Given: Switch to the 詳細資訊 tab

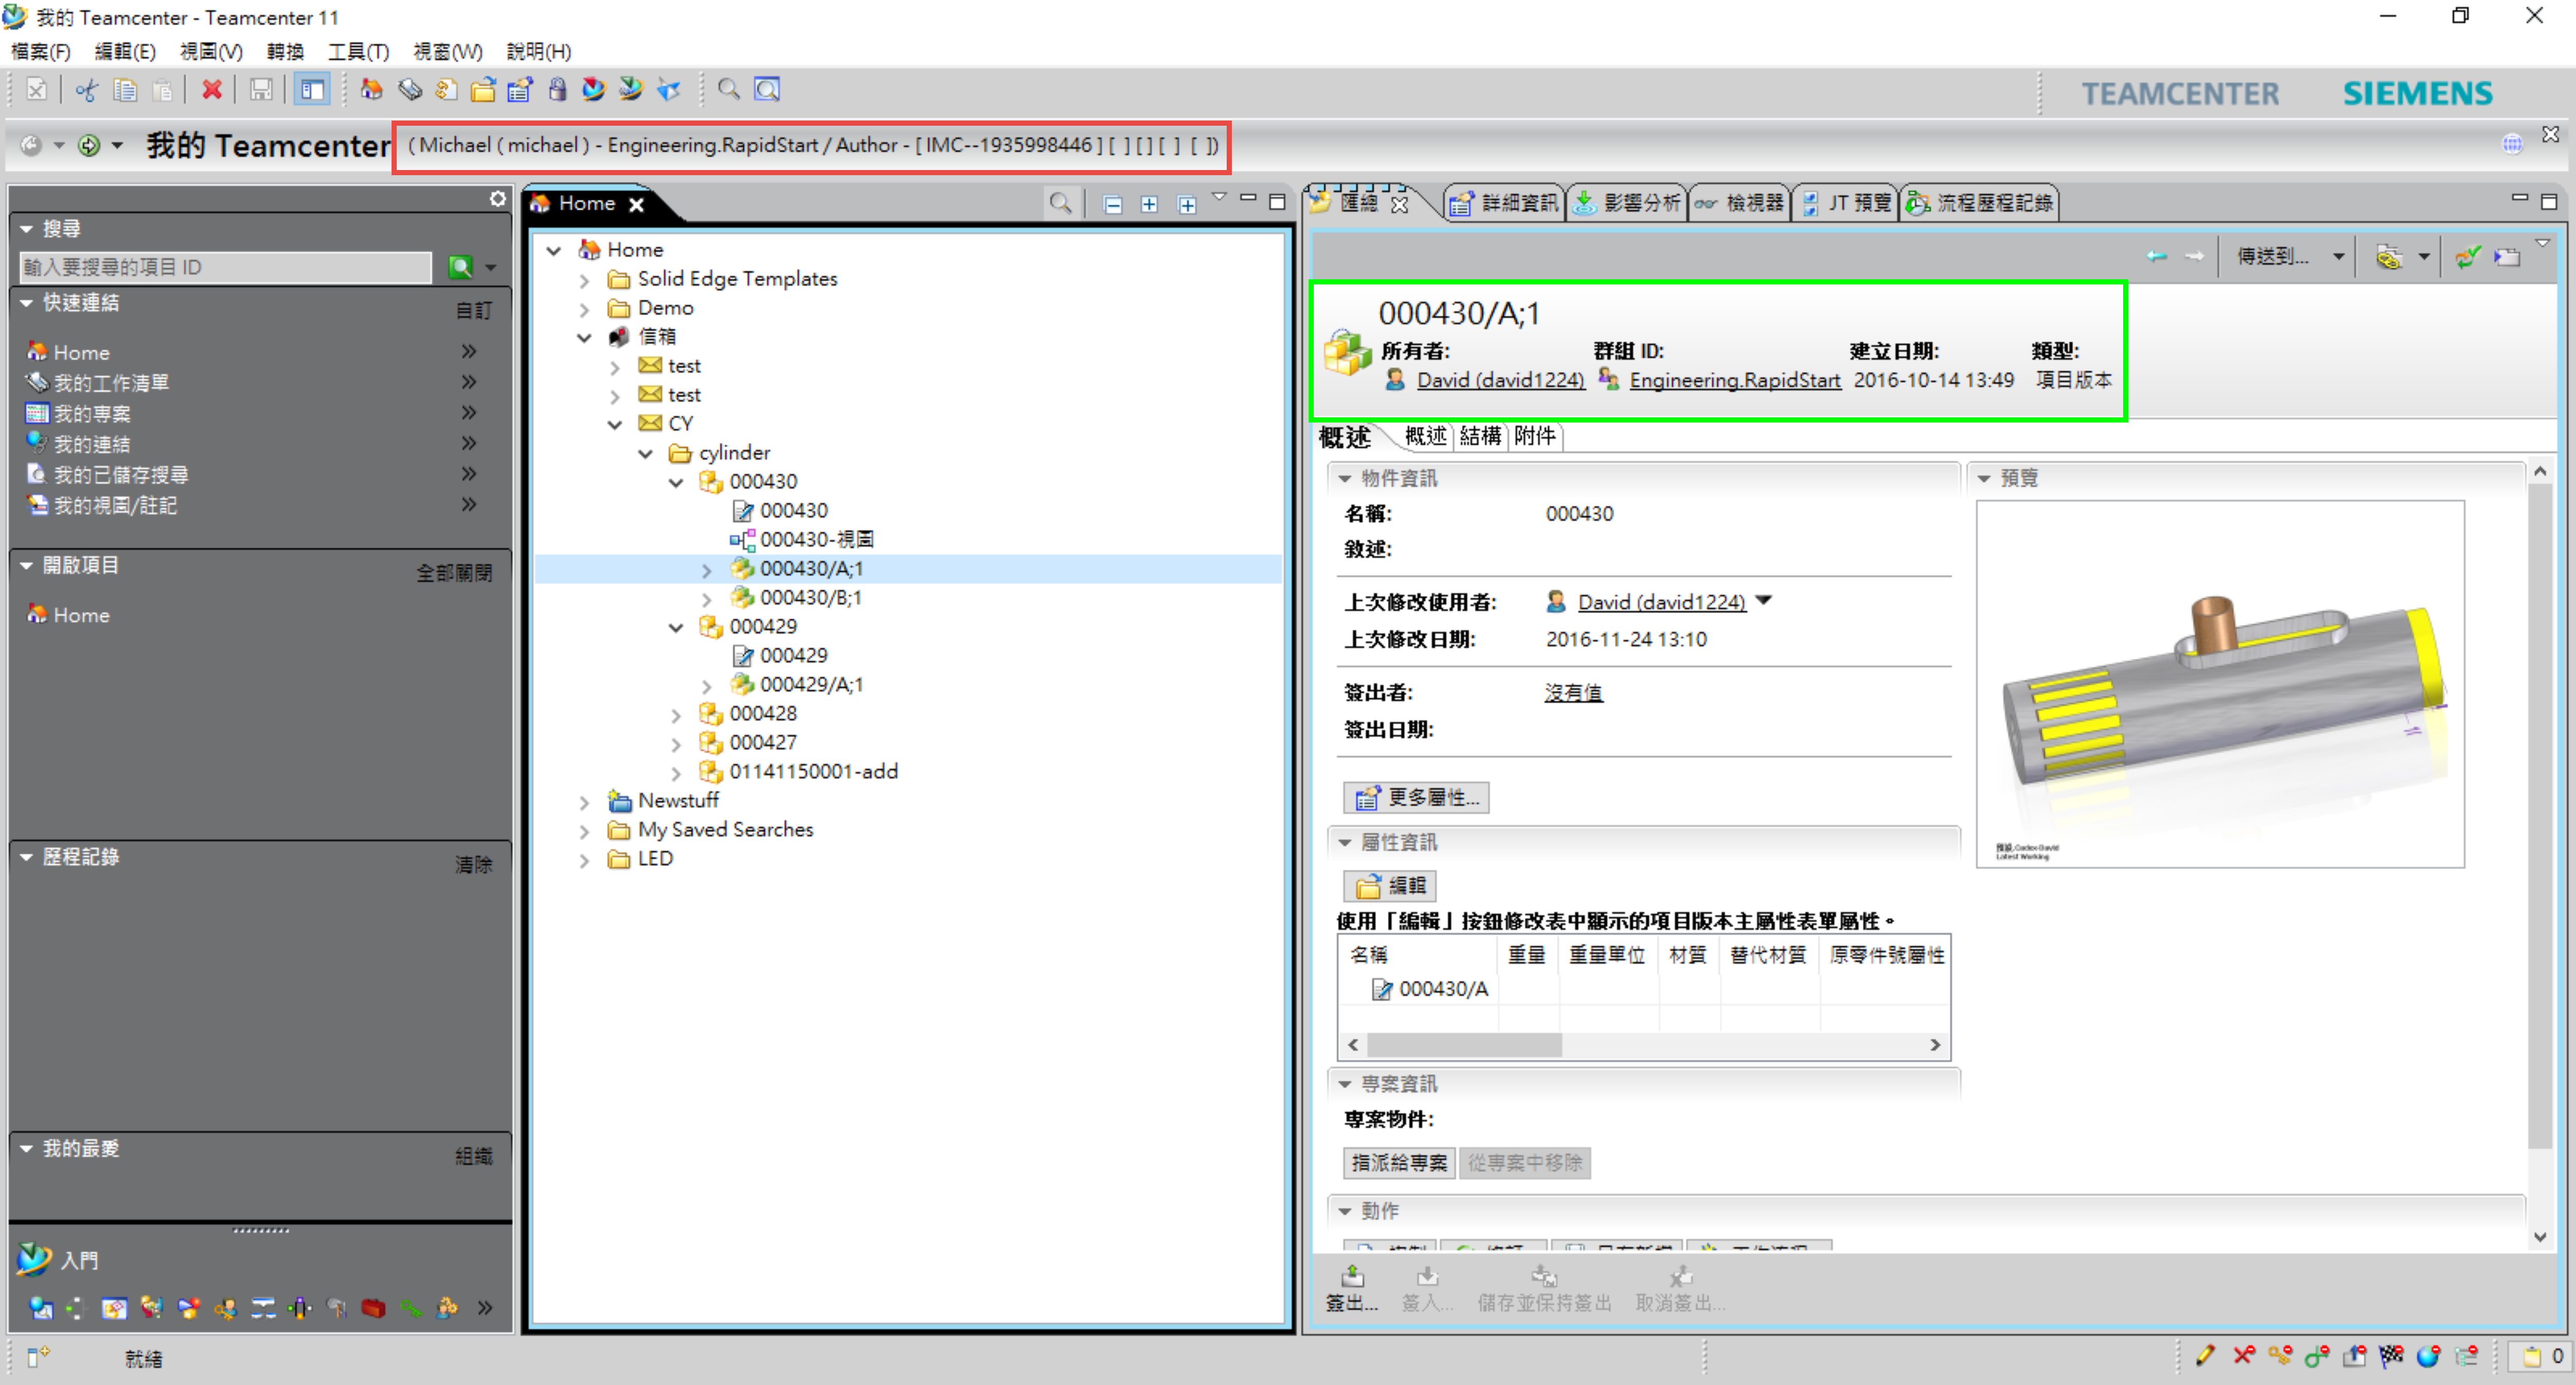Looking at the screenshot, I should 1504,203.
